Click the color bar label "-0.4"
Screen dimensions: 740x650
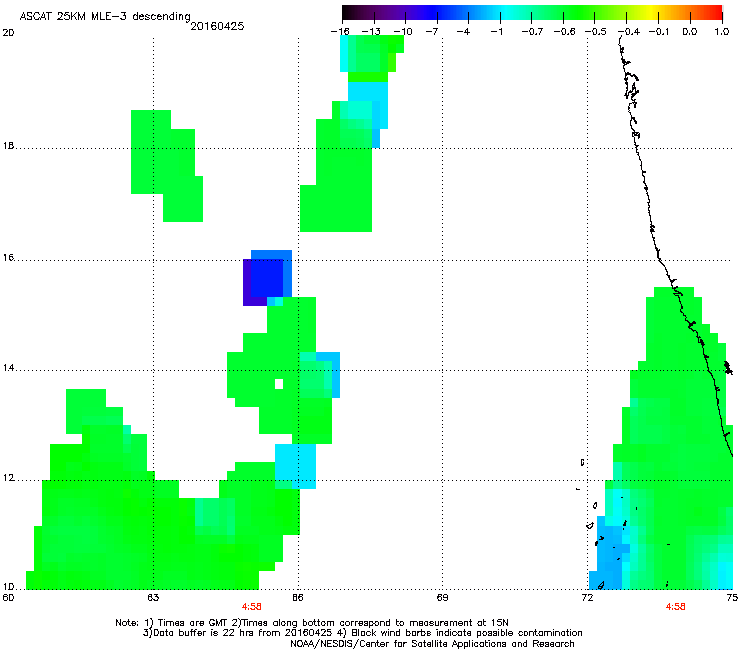tap(629, 32)
